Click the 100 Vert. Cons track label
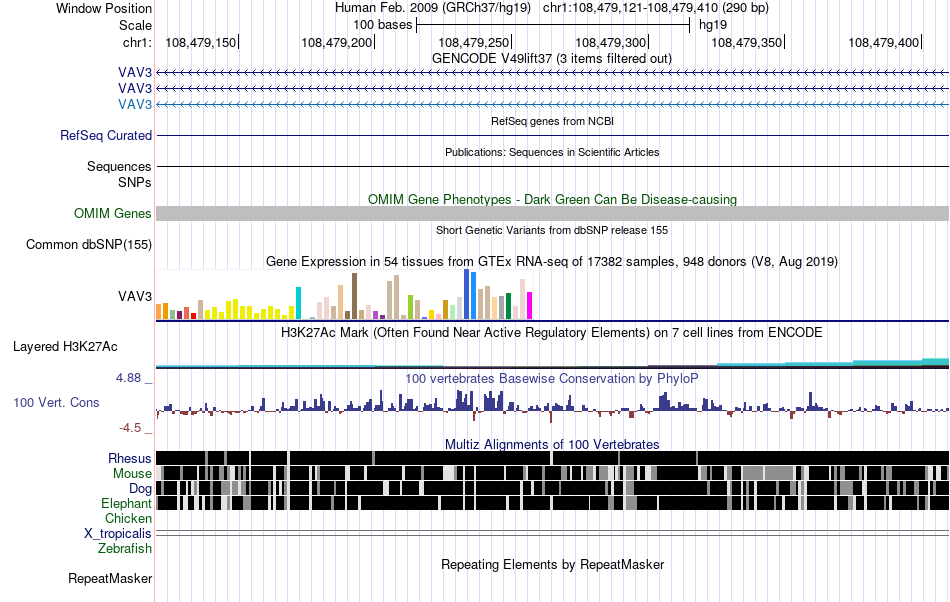The width and height of the screenshot is (950, 602). click(x=56, y=402)
